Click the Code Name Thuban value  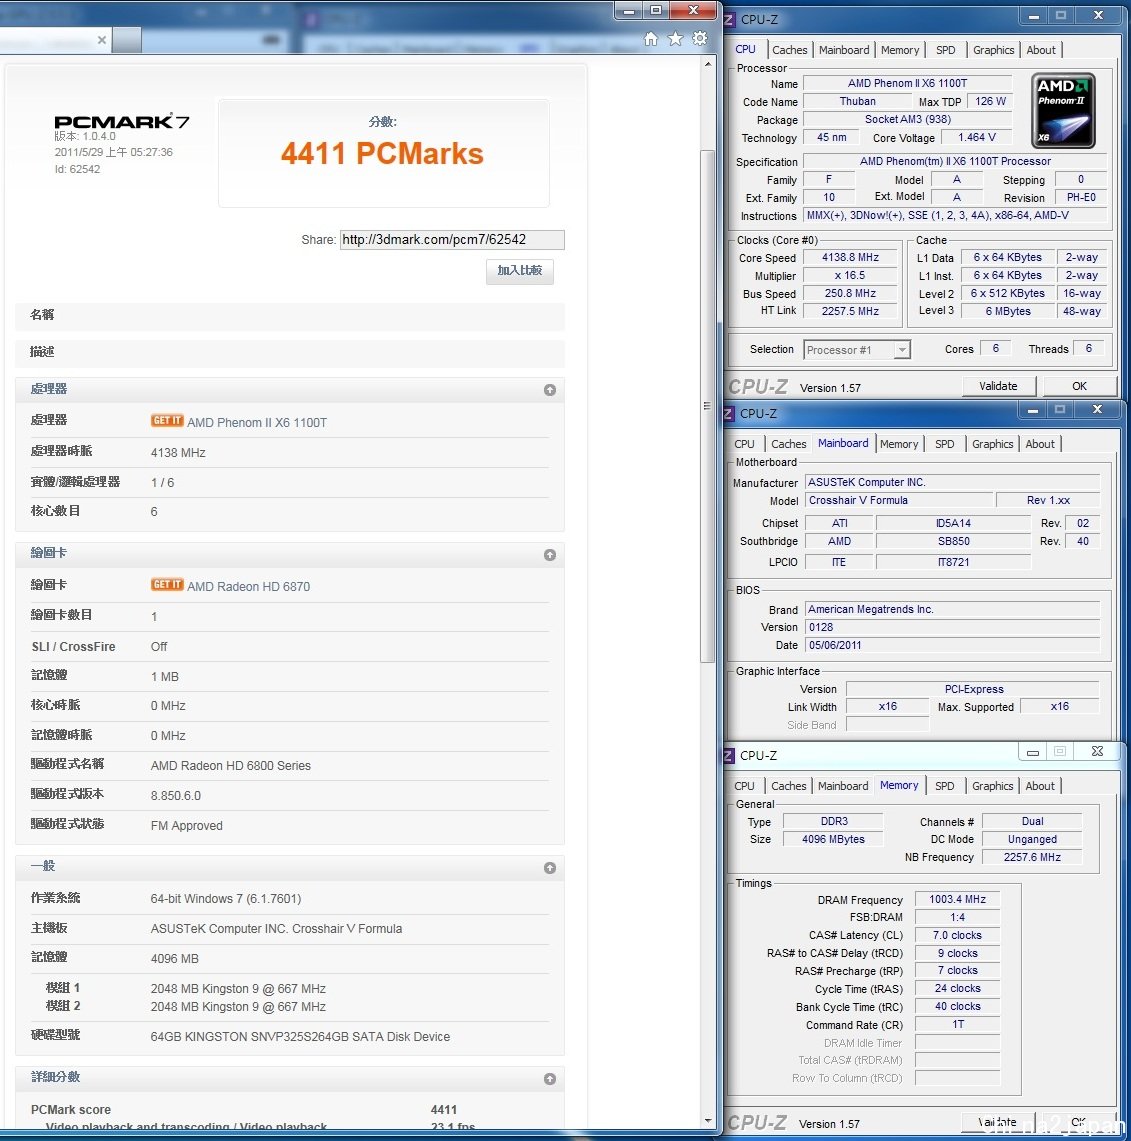pyautogui.click(x=857, y=102)
